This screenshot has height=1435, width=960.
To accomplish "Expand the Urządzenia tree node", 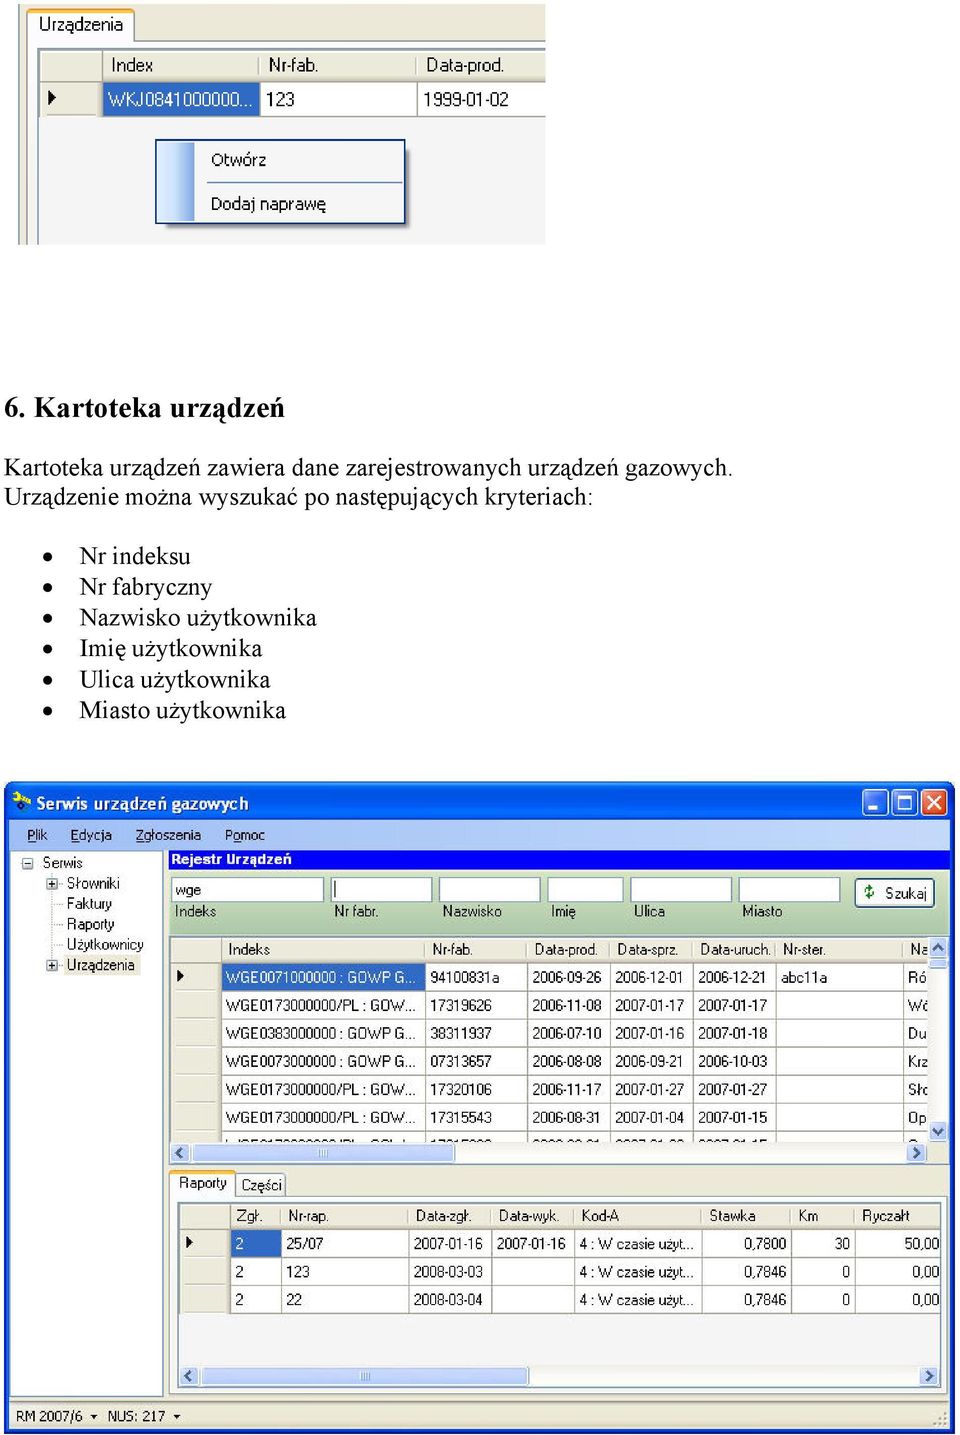I will click(52, 966).
